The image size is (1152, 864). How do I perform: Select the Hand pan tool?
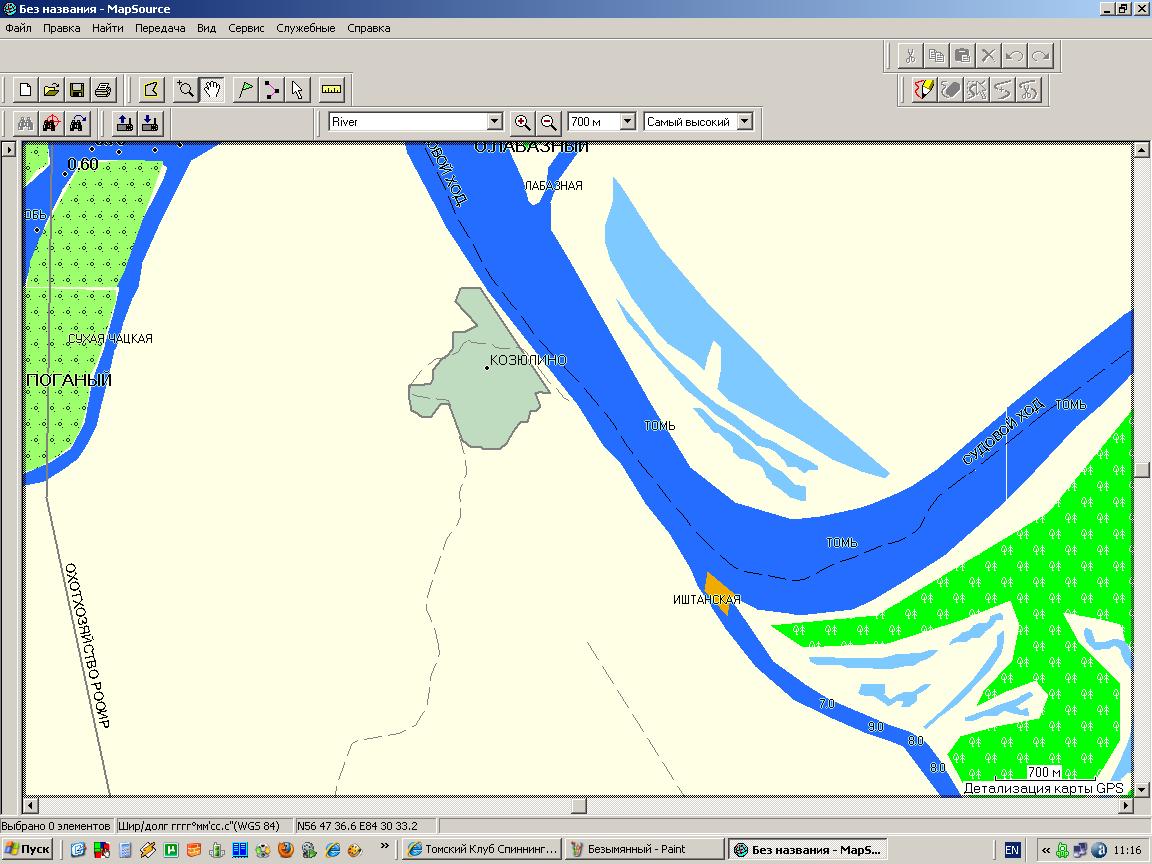coord(212,90)
